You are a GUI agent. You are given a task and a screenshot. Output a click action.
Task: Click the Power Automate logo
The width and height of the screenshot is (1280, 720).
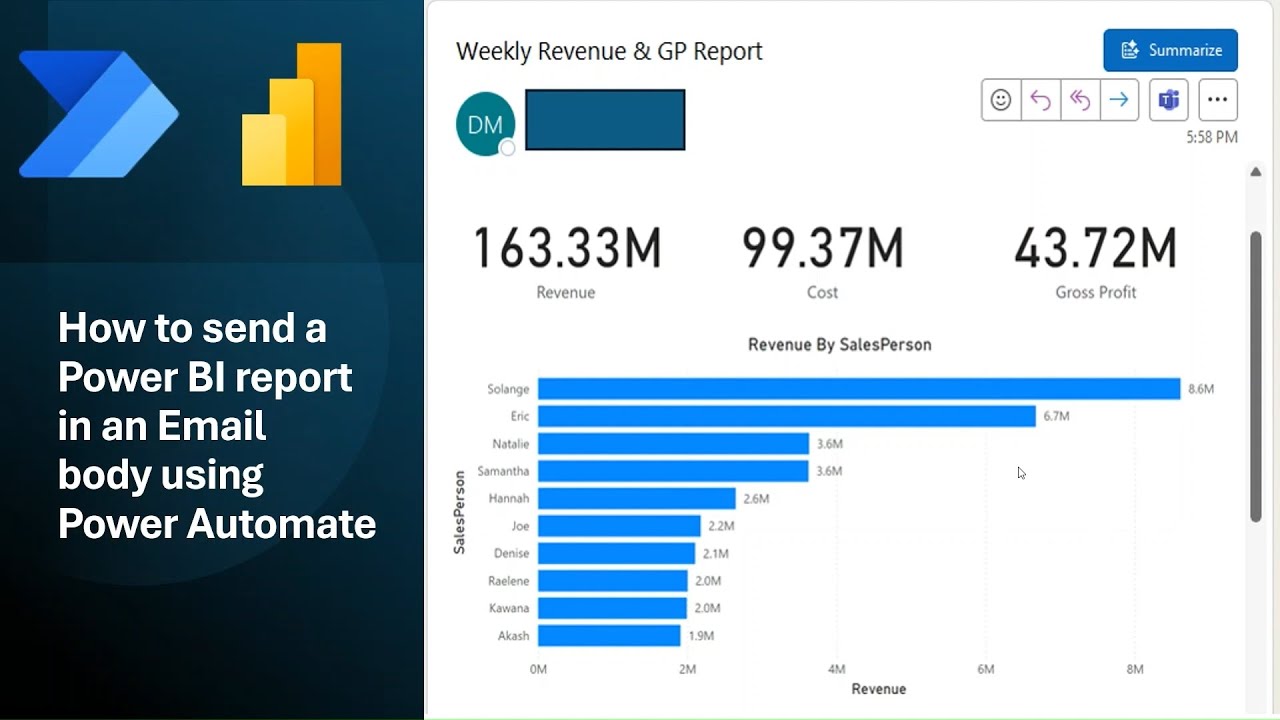point(97,114)
